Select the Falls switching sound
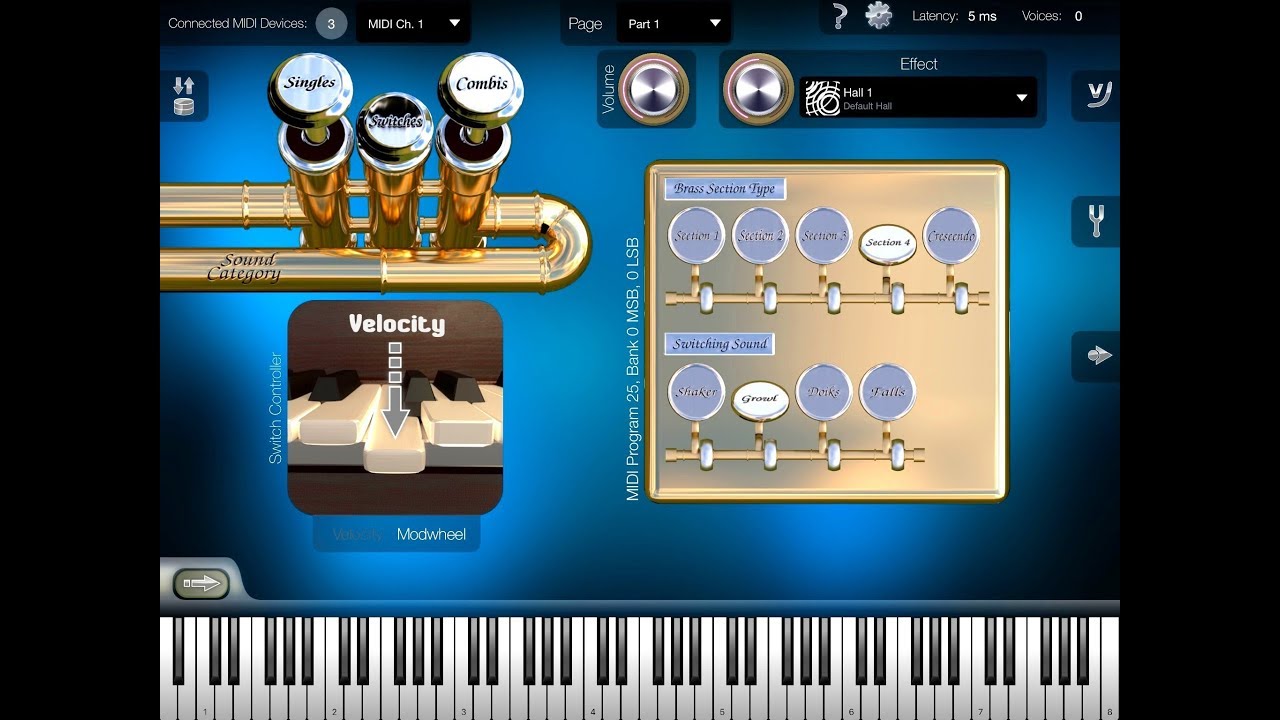1280x720 pixels. (888, 392)
